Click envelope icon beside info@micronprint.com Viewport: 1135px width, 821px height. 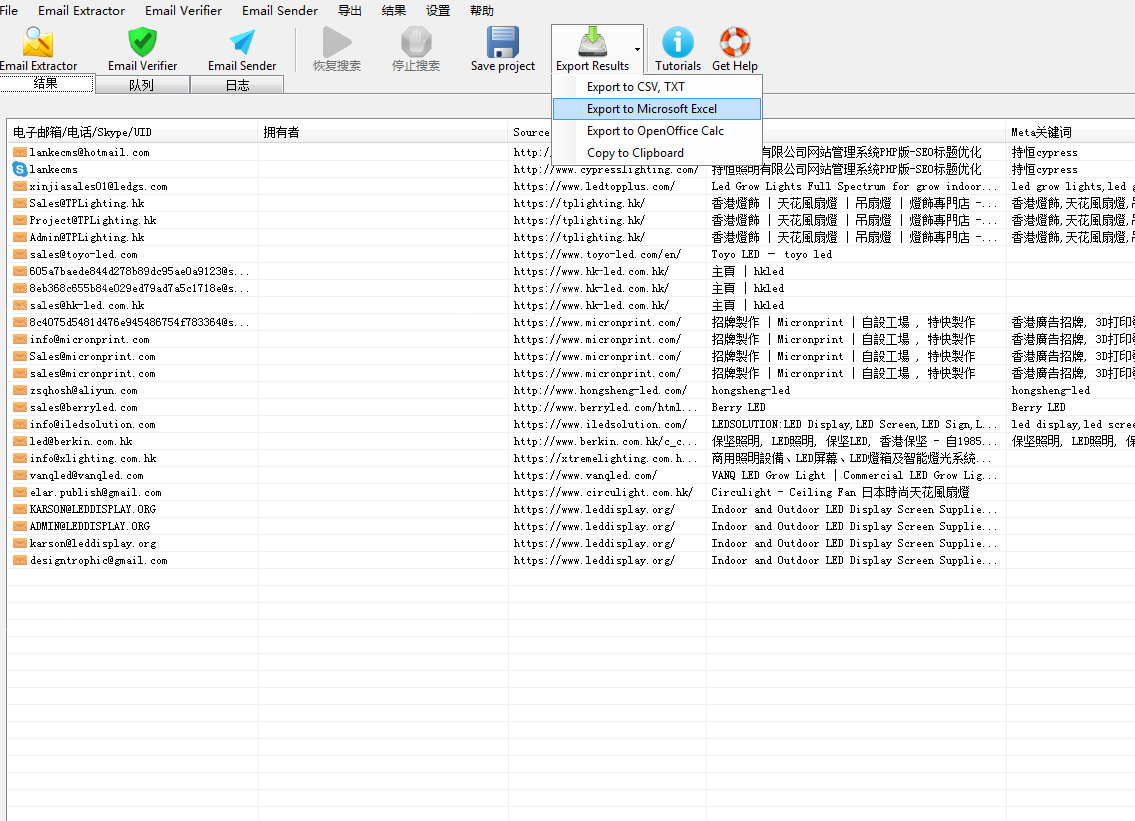coord(20,340)
